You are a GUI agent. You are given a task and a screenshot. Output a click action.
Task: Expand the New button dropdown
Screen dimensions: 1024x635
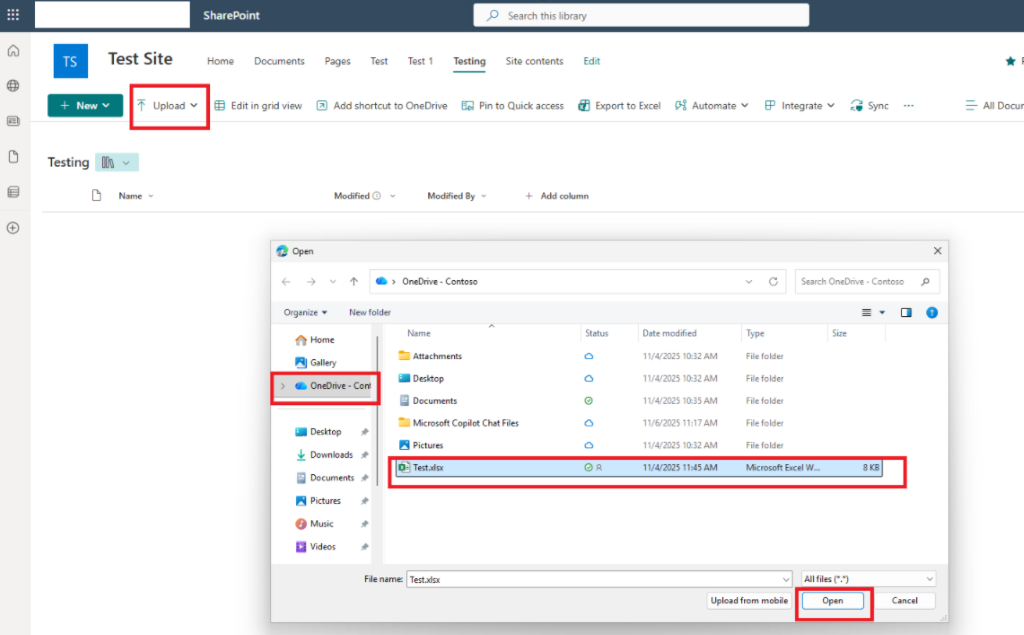tap(106, 105)
